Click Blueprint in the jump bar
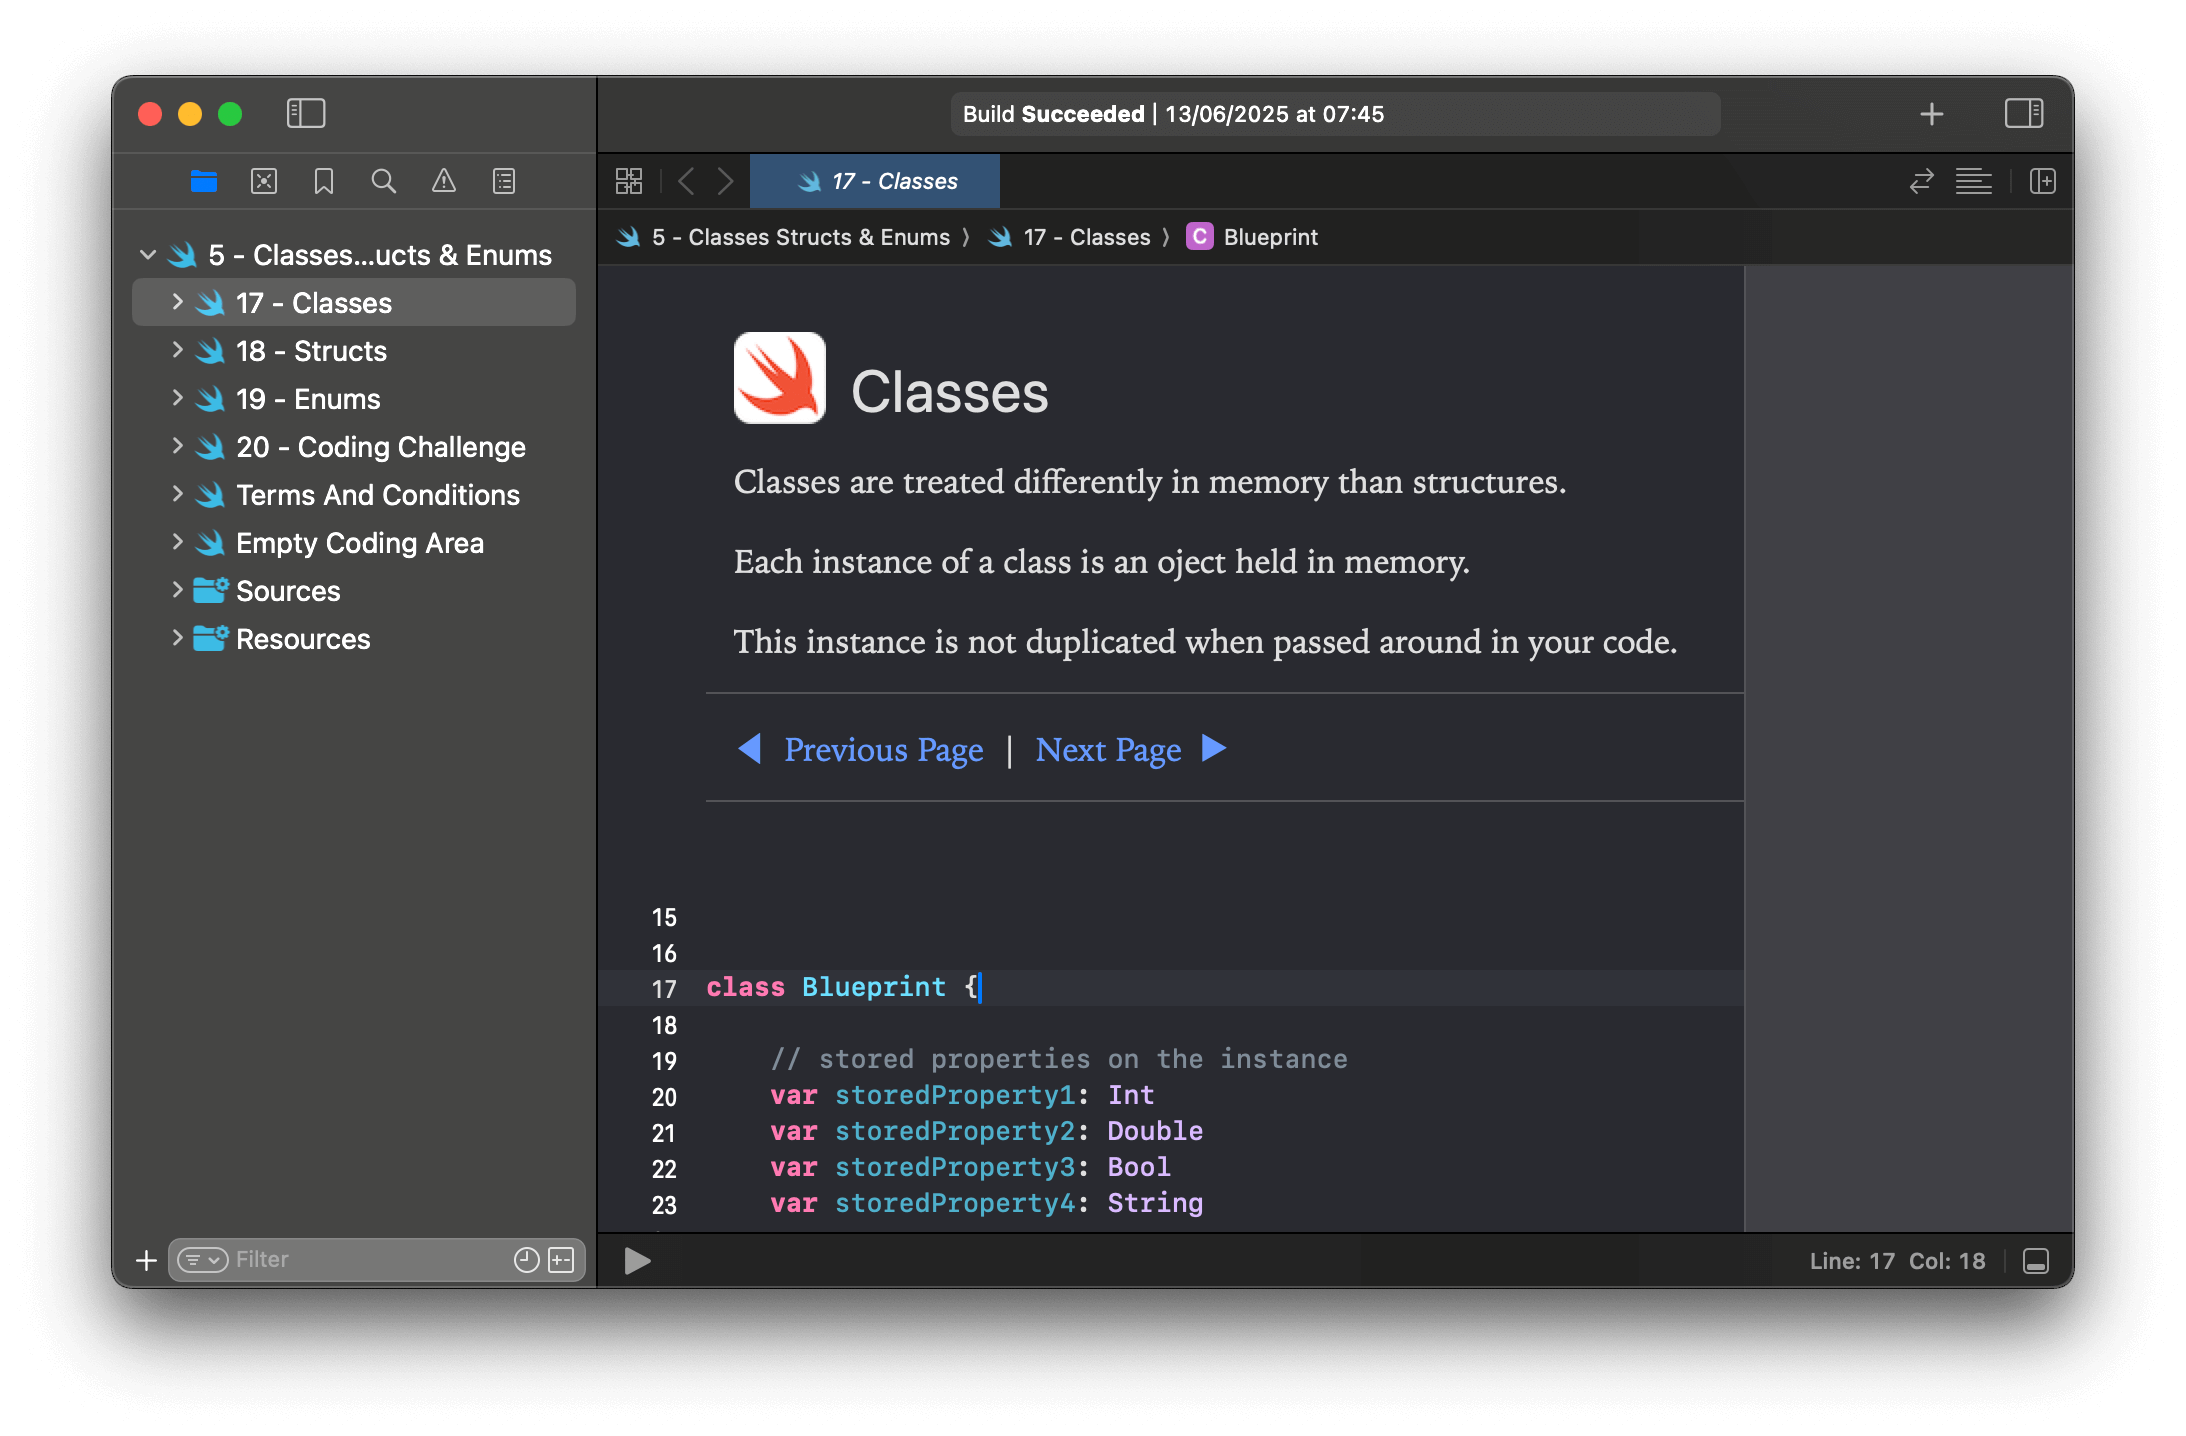 coord(1269,237)
